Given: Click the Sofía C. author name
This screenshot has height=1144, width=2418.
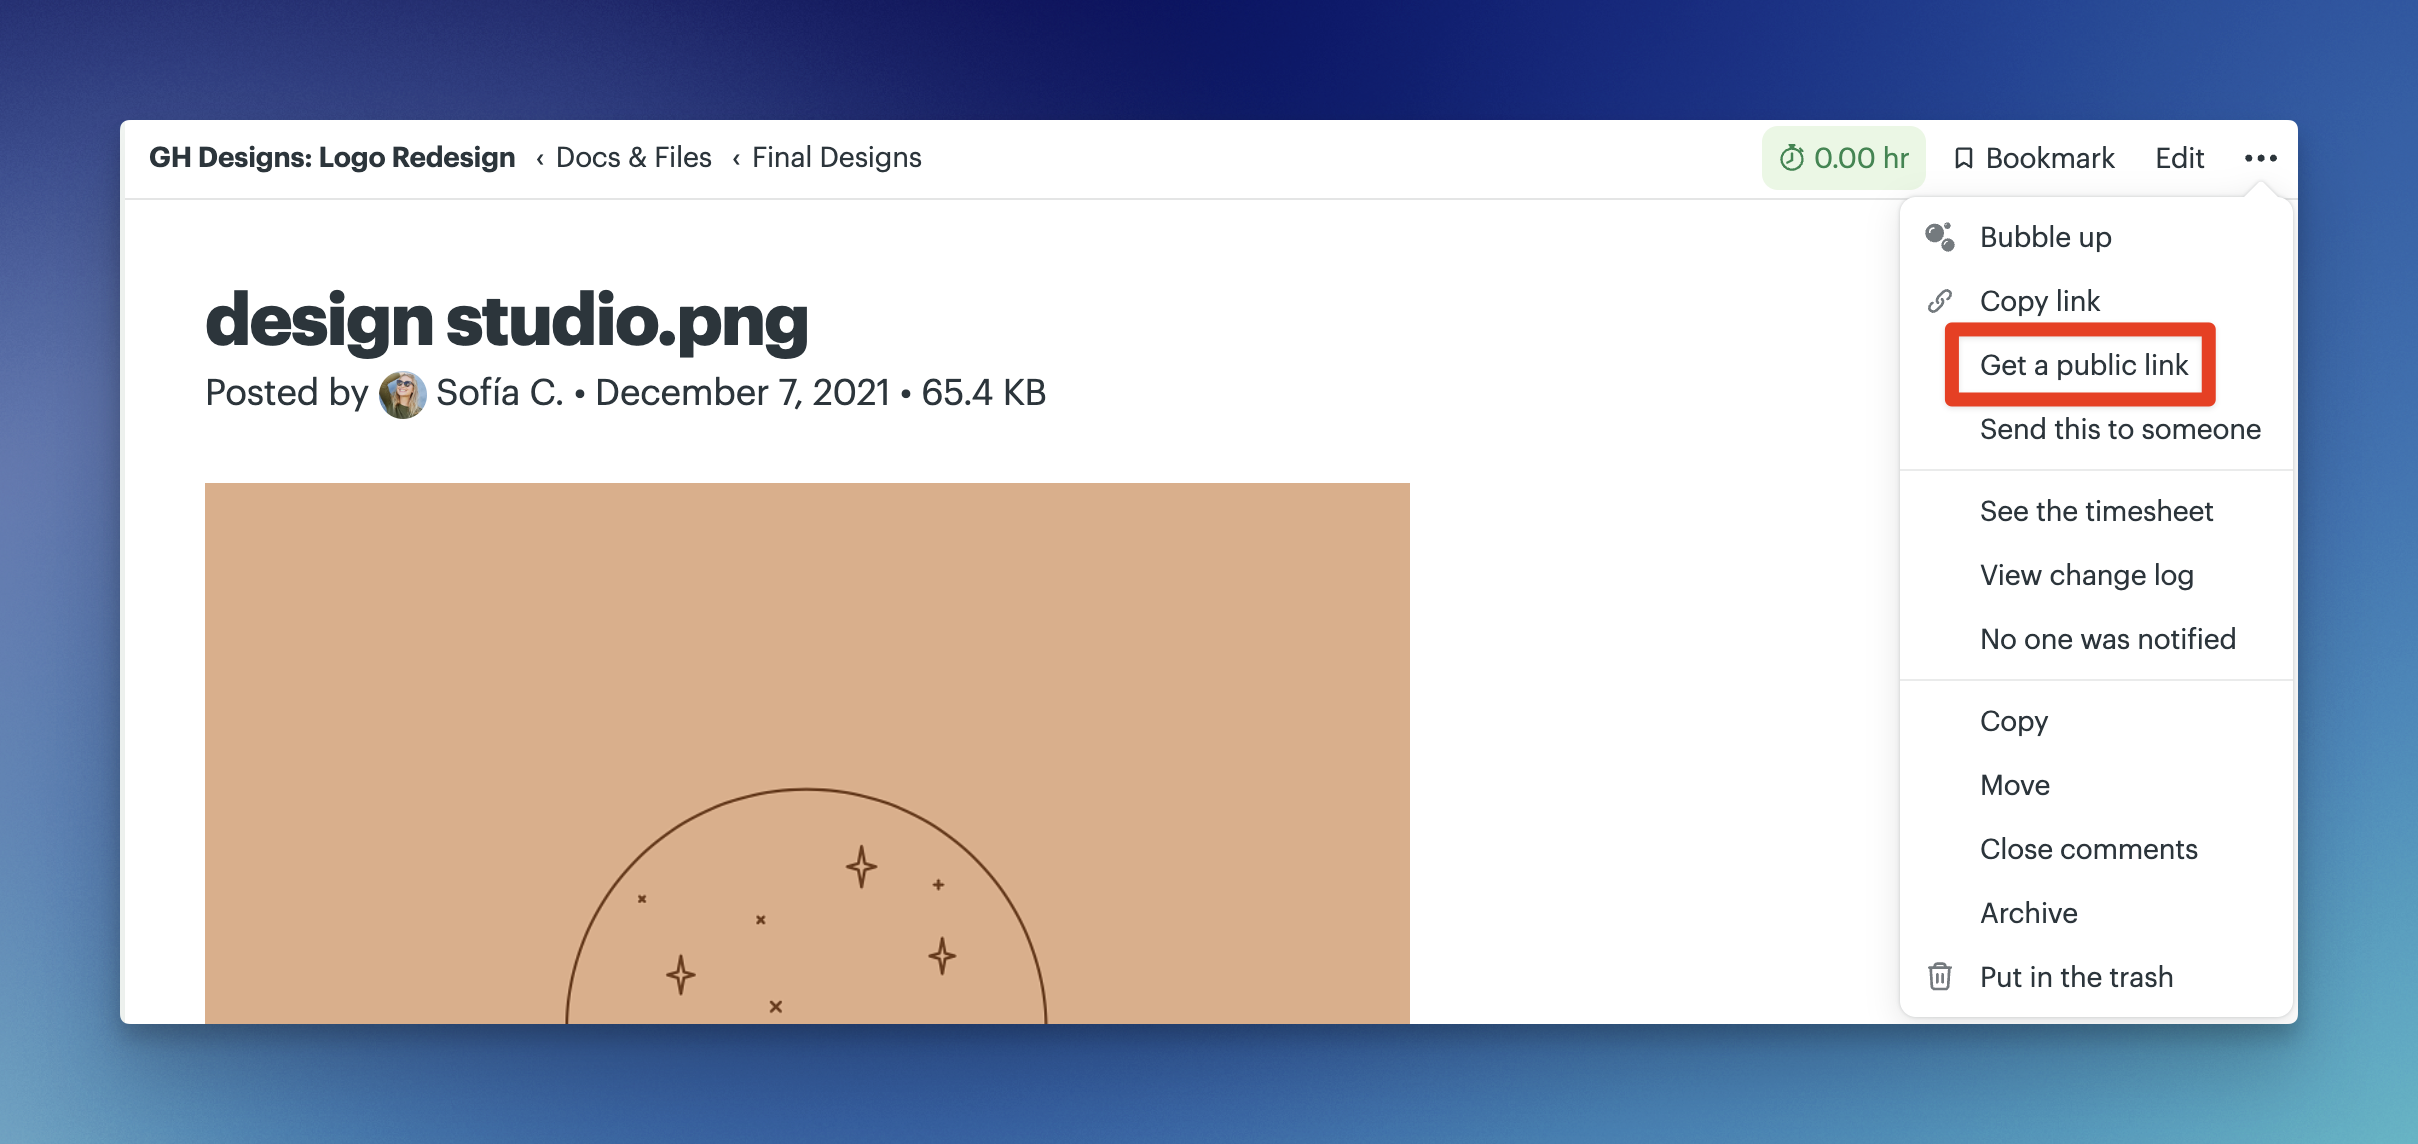Looking at the screenshot, I should (499, 393).
